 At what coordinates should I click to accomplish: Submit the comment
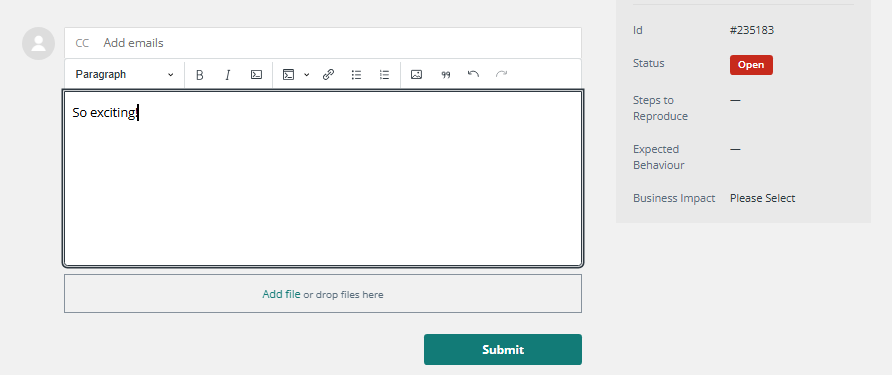click(x=502, y=349)
